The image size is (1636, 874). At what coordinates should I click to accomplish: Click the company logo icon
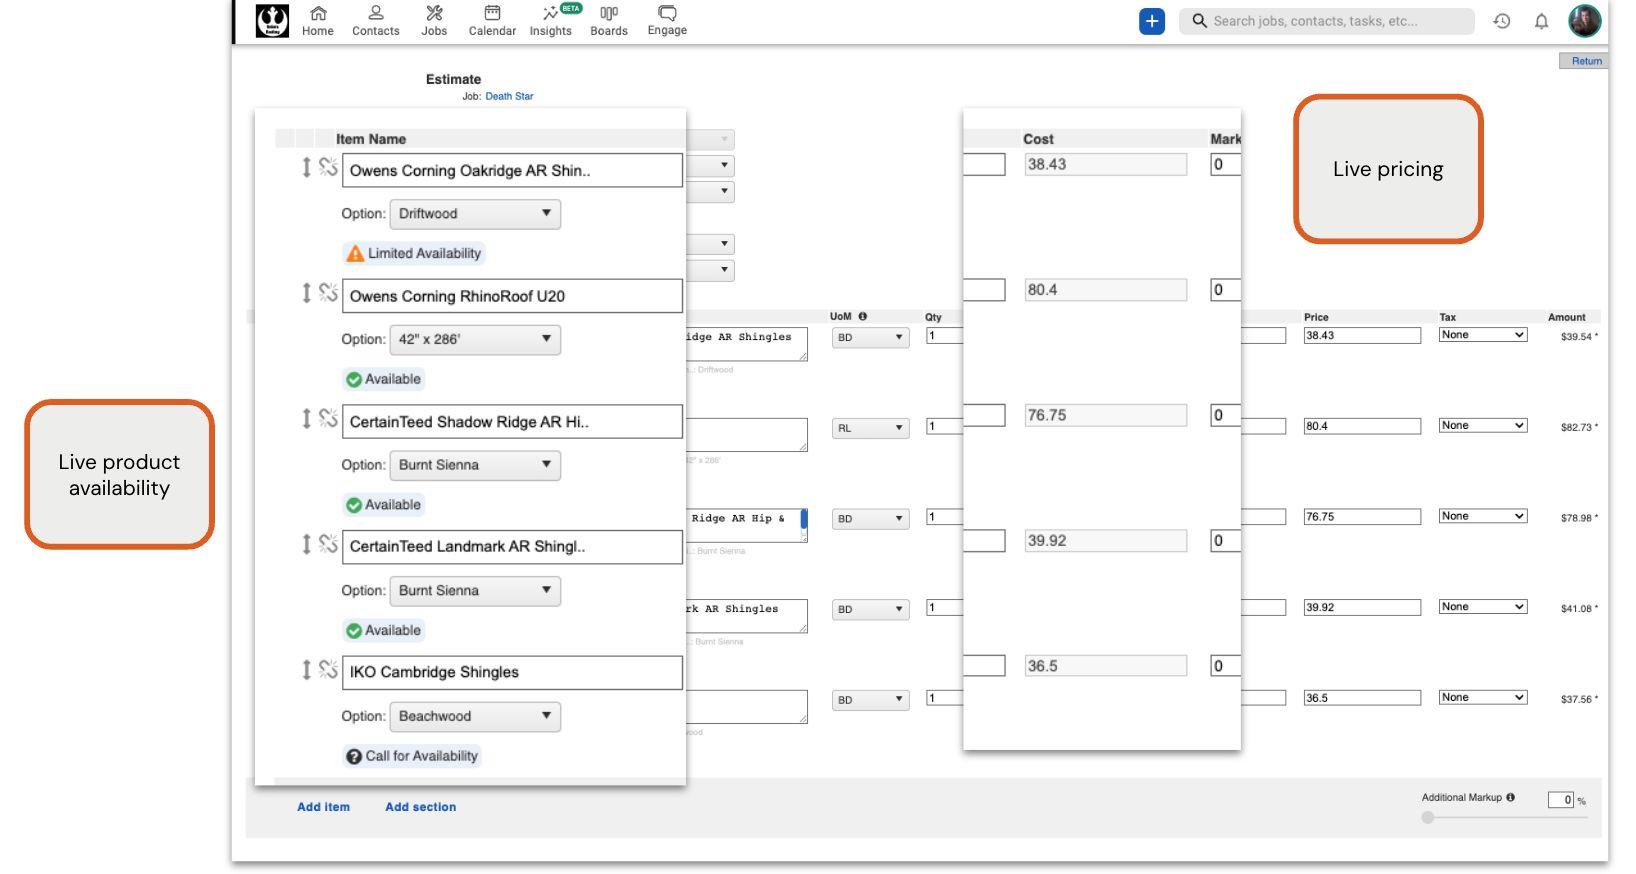tap(272, 21)
